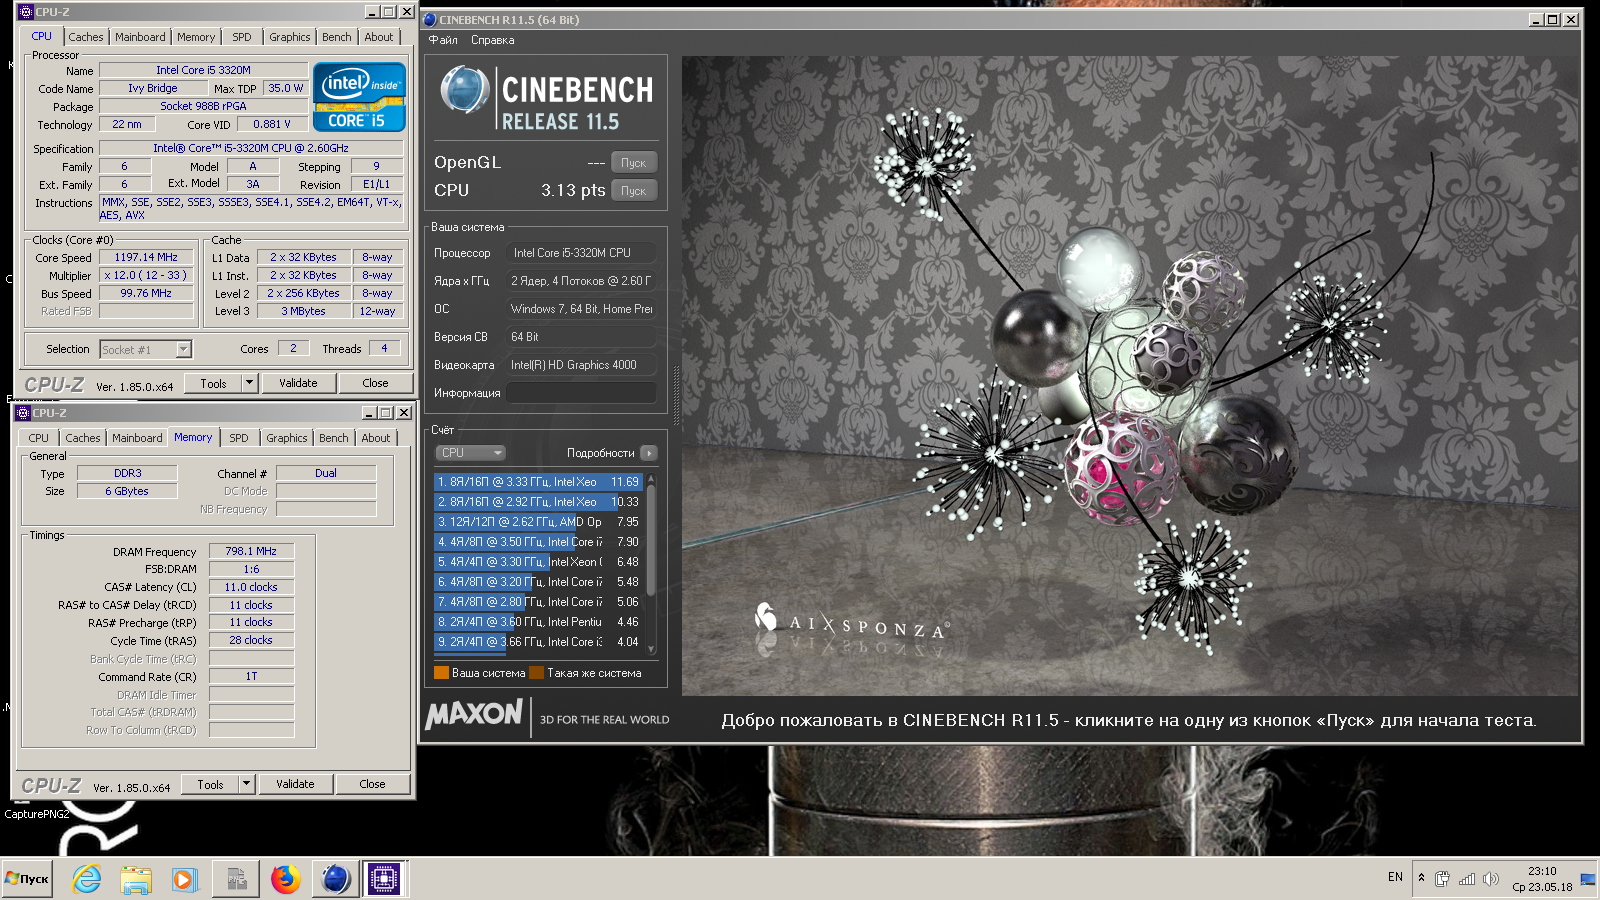1600x900 pixels.
Task: Click the MAXON logo
Action: pyautogui.click(x=474, y=714)
